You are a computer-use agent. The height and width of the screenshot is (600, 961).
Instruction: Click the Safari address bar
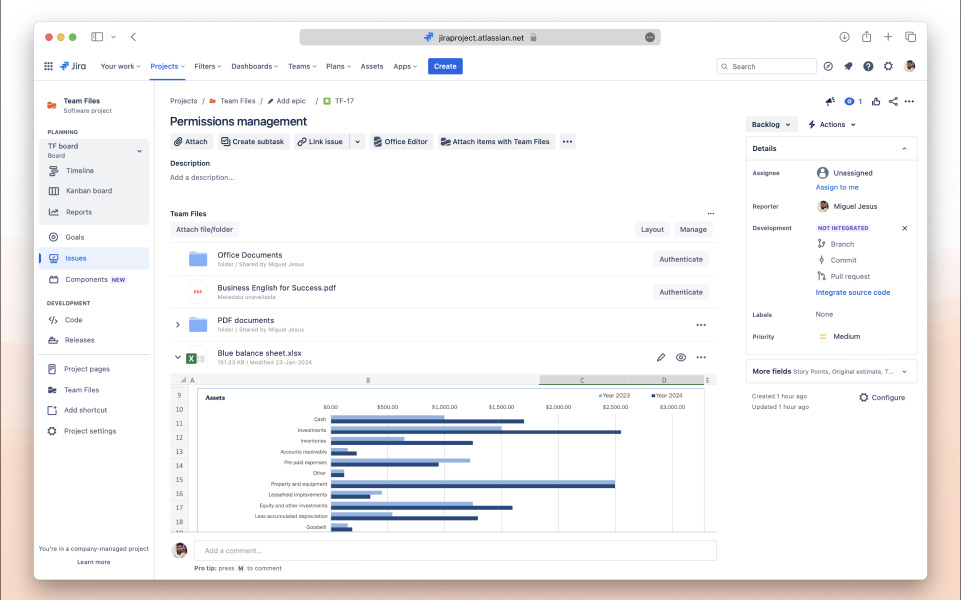point(480,37)
